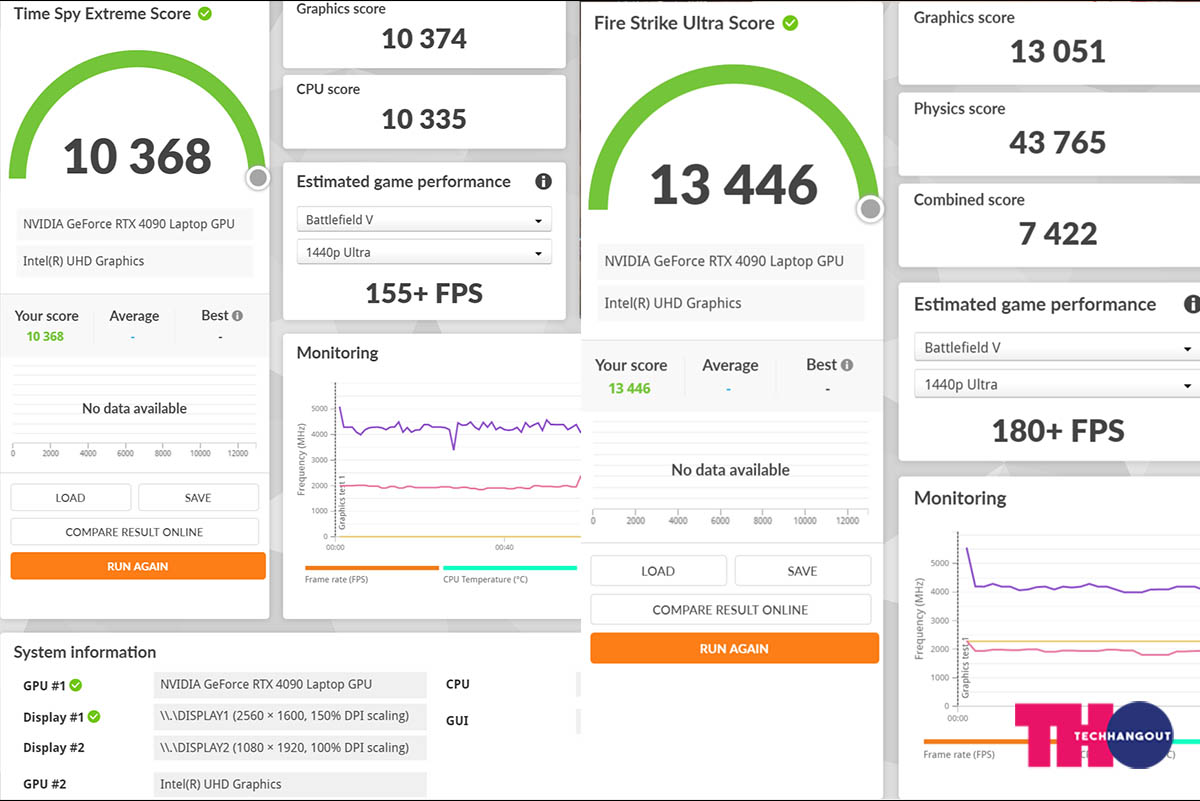Click the Frame rate (FPS) legend bar in Time Spy monitoring
Viewport: 1200px width, 801px height.
pos(371,567)
